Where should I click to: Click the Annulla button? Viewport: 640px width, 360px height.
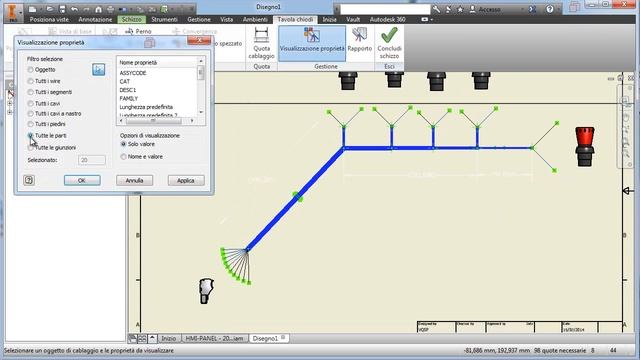(134, 180)
